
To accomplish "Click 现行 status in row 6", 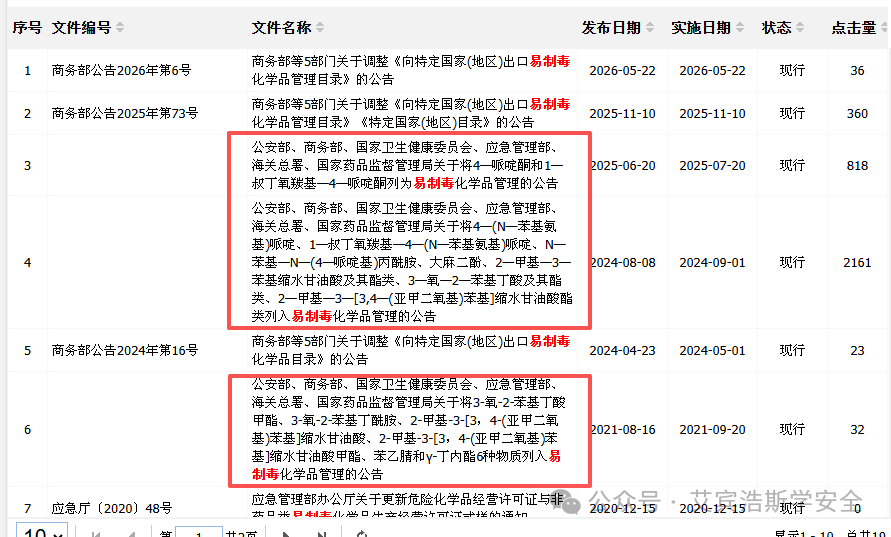I will click(792, 429).
